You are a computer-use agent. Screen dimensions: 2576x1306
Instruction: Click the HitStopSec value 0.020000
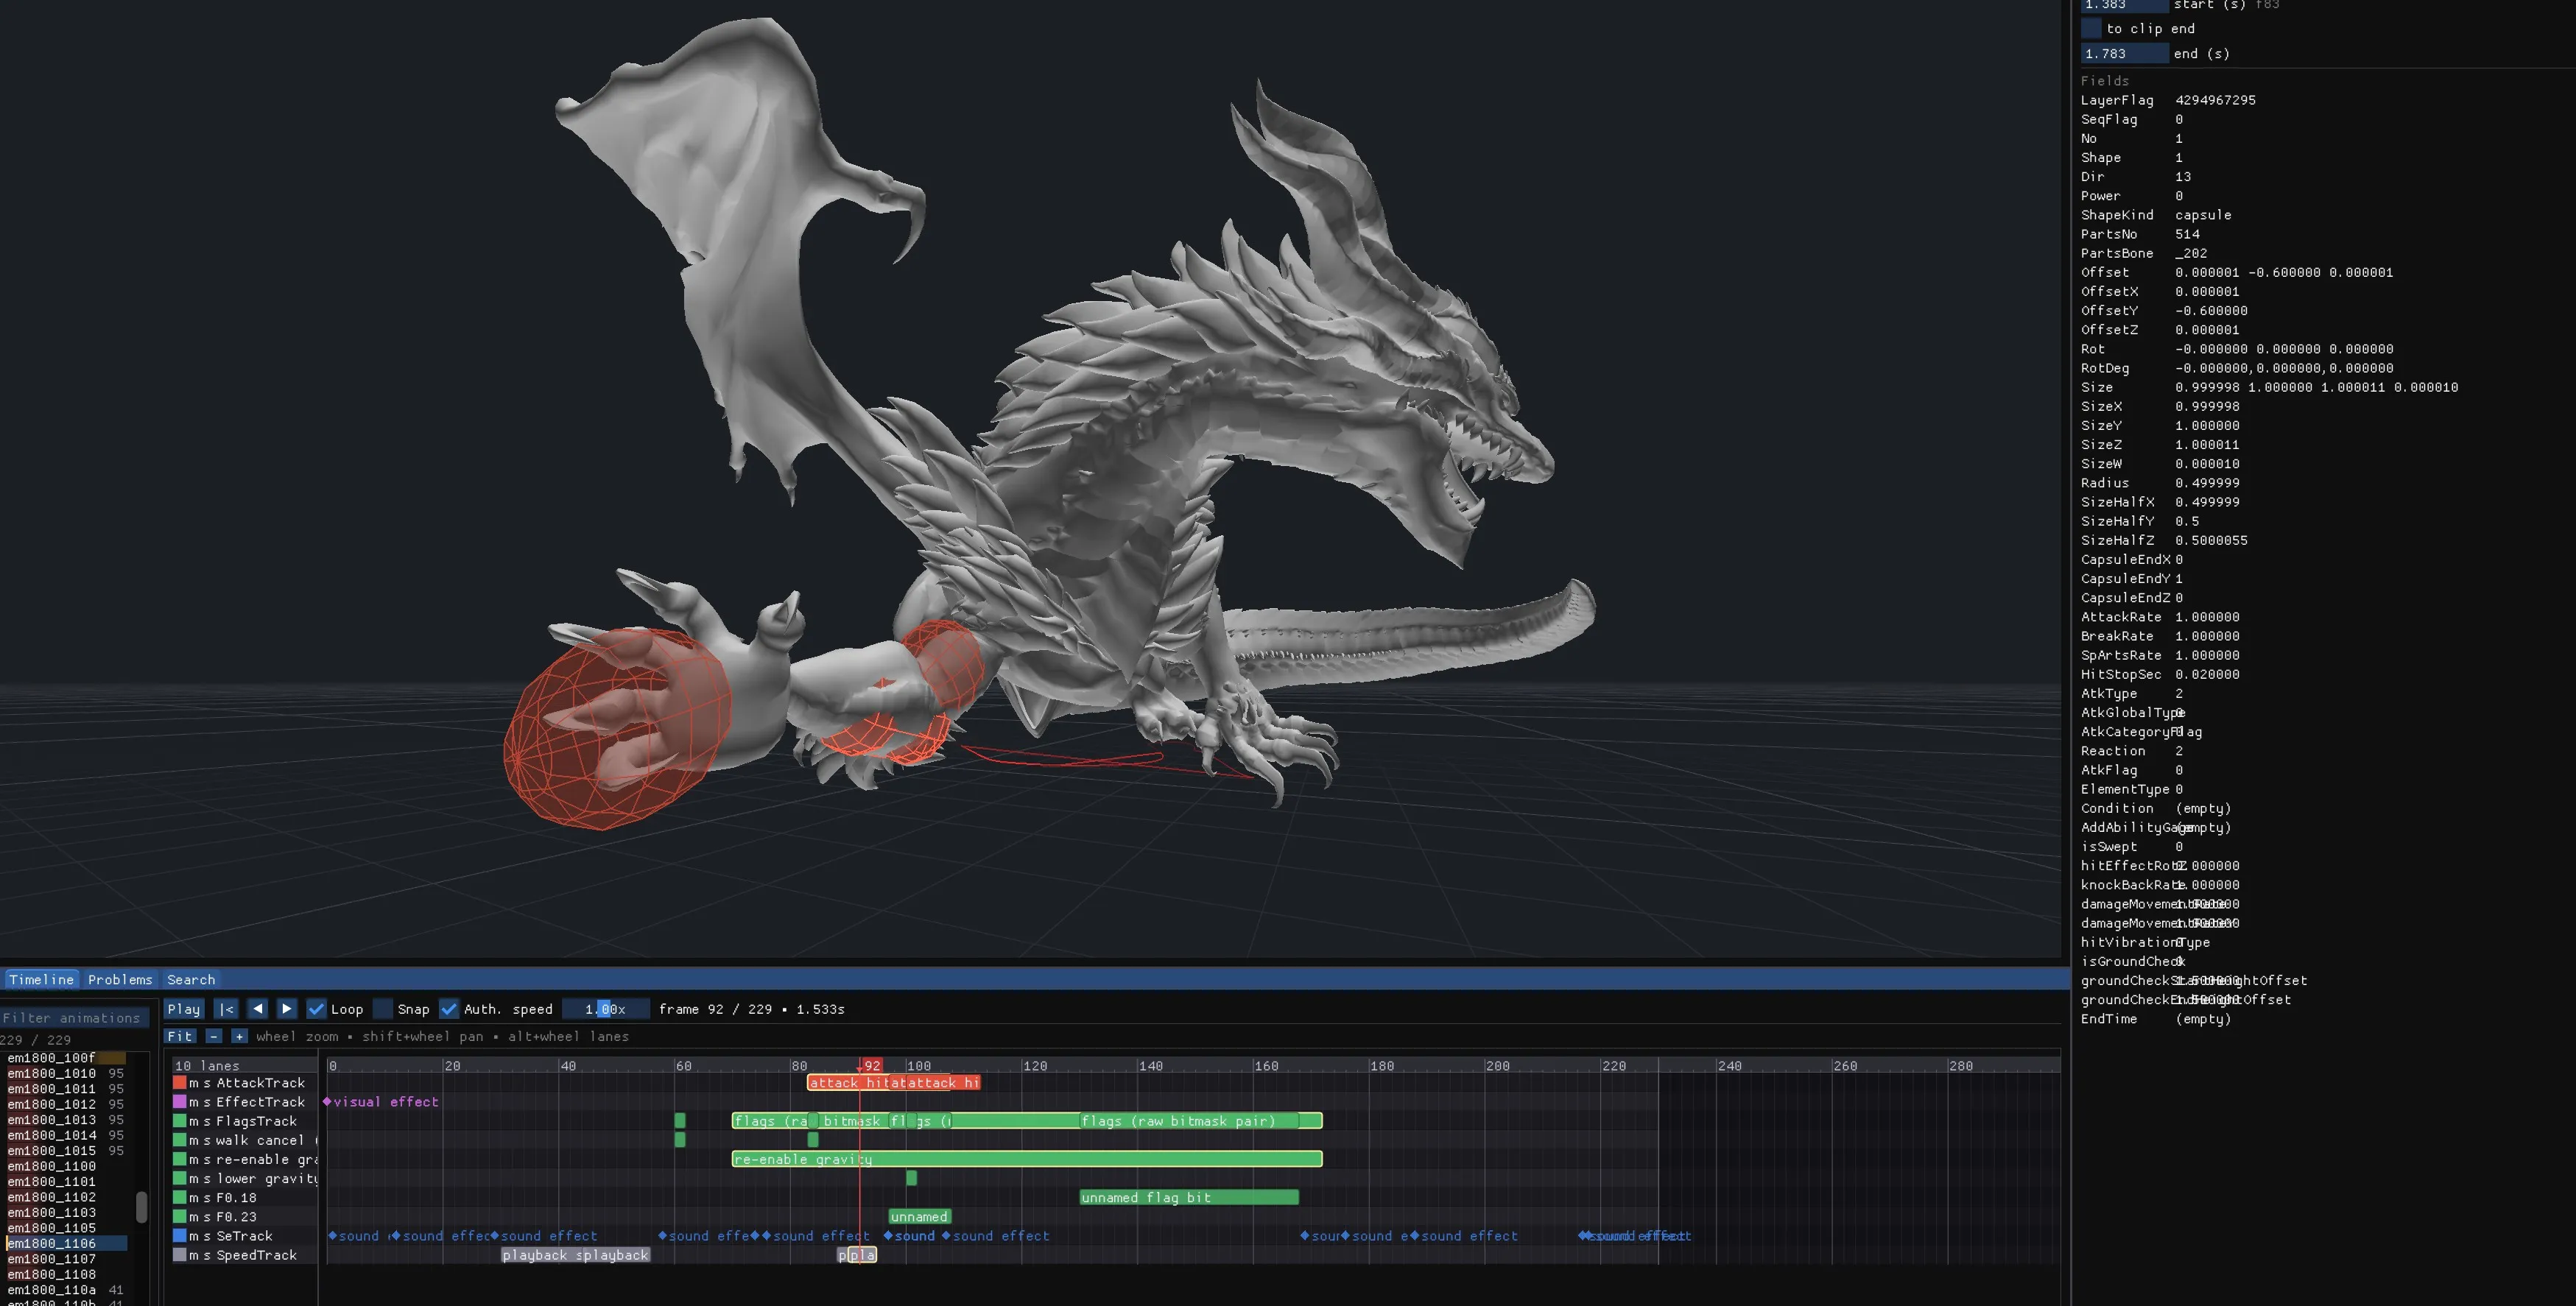(x=2207, y=674)
